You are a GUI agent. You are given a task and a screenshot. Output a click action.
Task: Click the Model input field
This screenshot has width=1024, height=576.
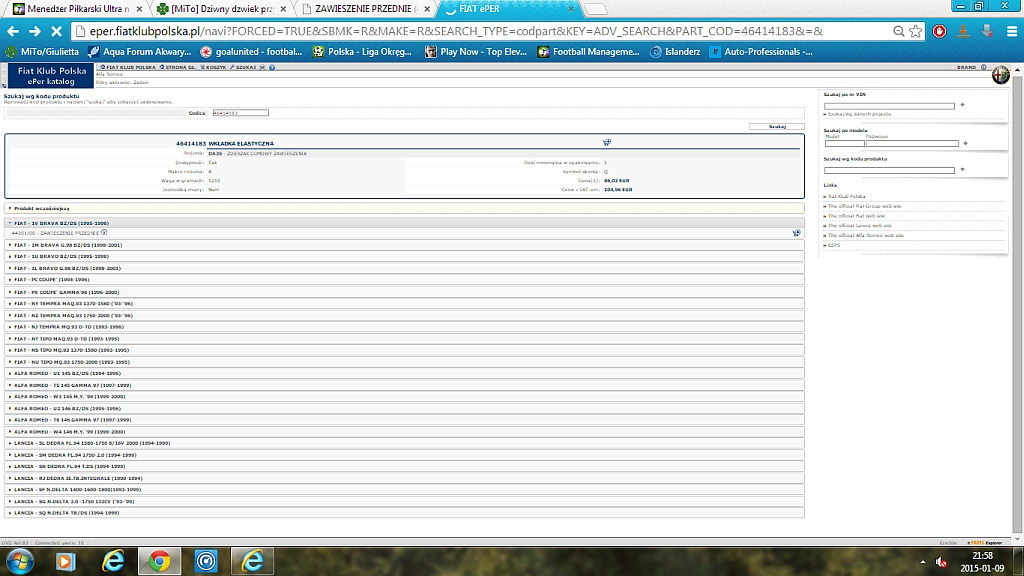pos(844,143)
